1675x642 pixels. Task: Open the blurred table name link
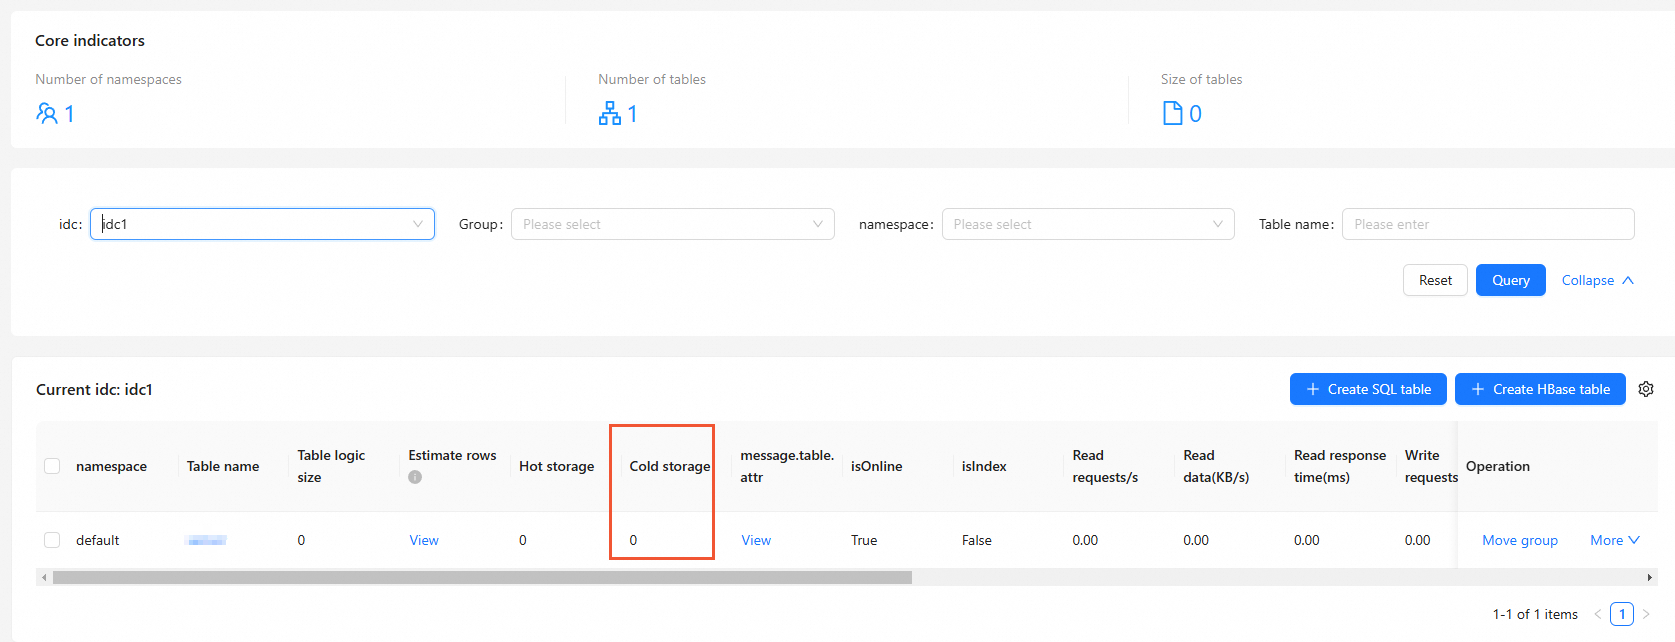(207, 540)
